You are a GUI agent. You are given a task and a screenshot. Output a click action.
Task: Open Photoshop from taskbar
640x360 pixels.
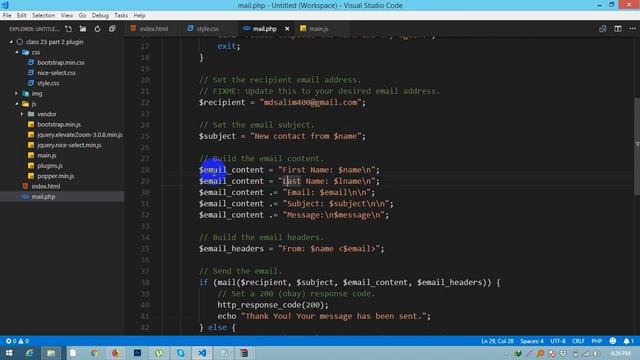[138, 353]
